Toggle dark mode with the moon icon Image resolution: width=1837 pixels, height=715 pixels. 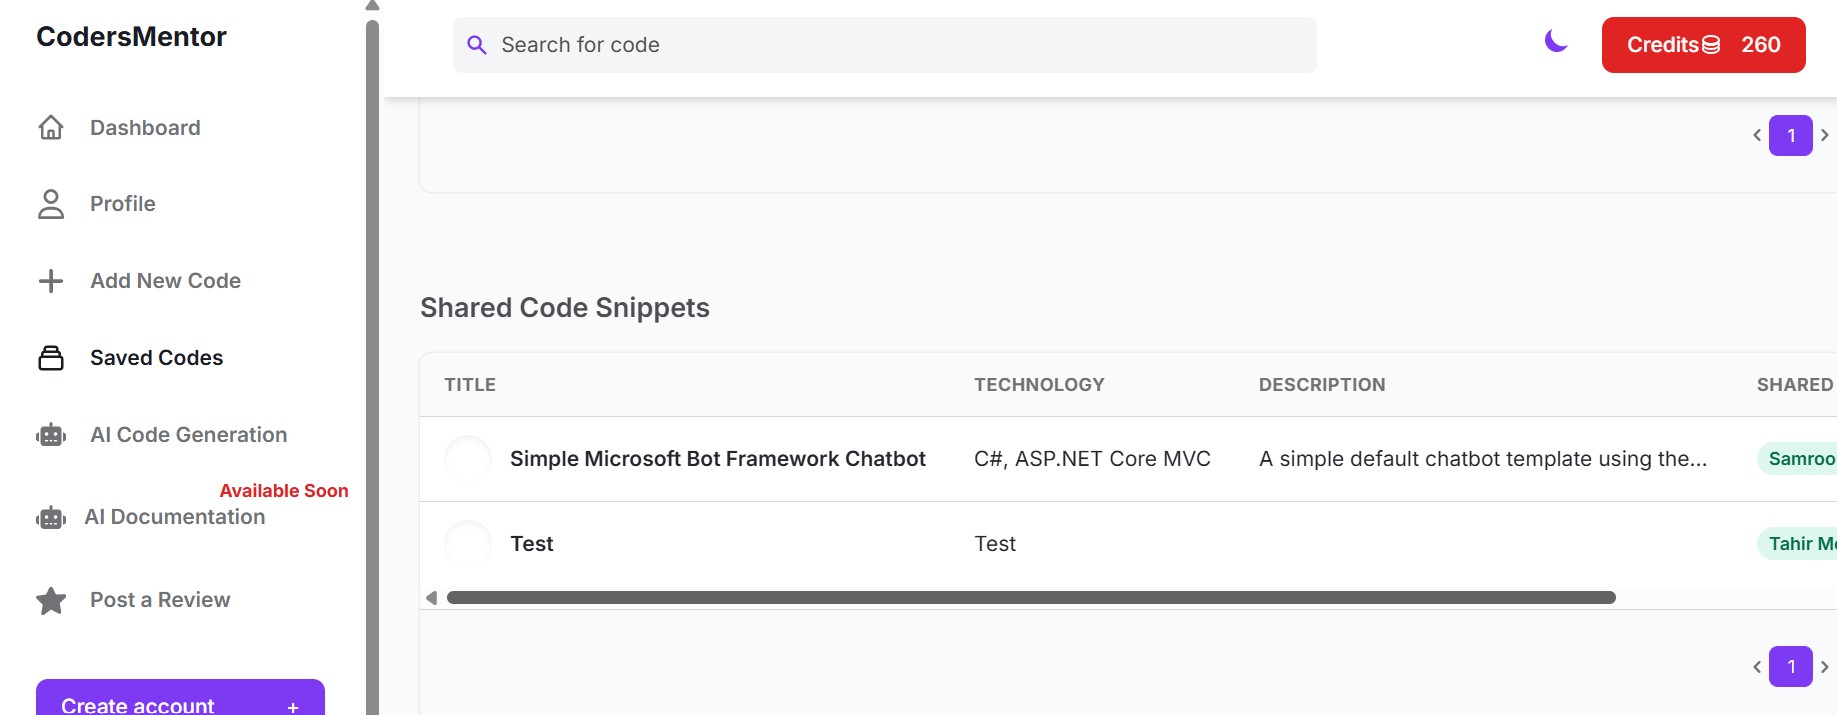pyautogui.click(x=1556, y=41)
